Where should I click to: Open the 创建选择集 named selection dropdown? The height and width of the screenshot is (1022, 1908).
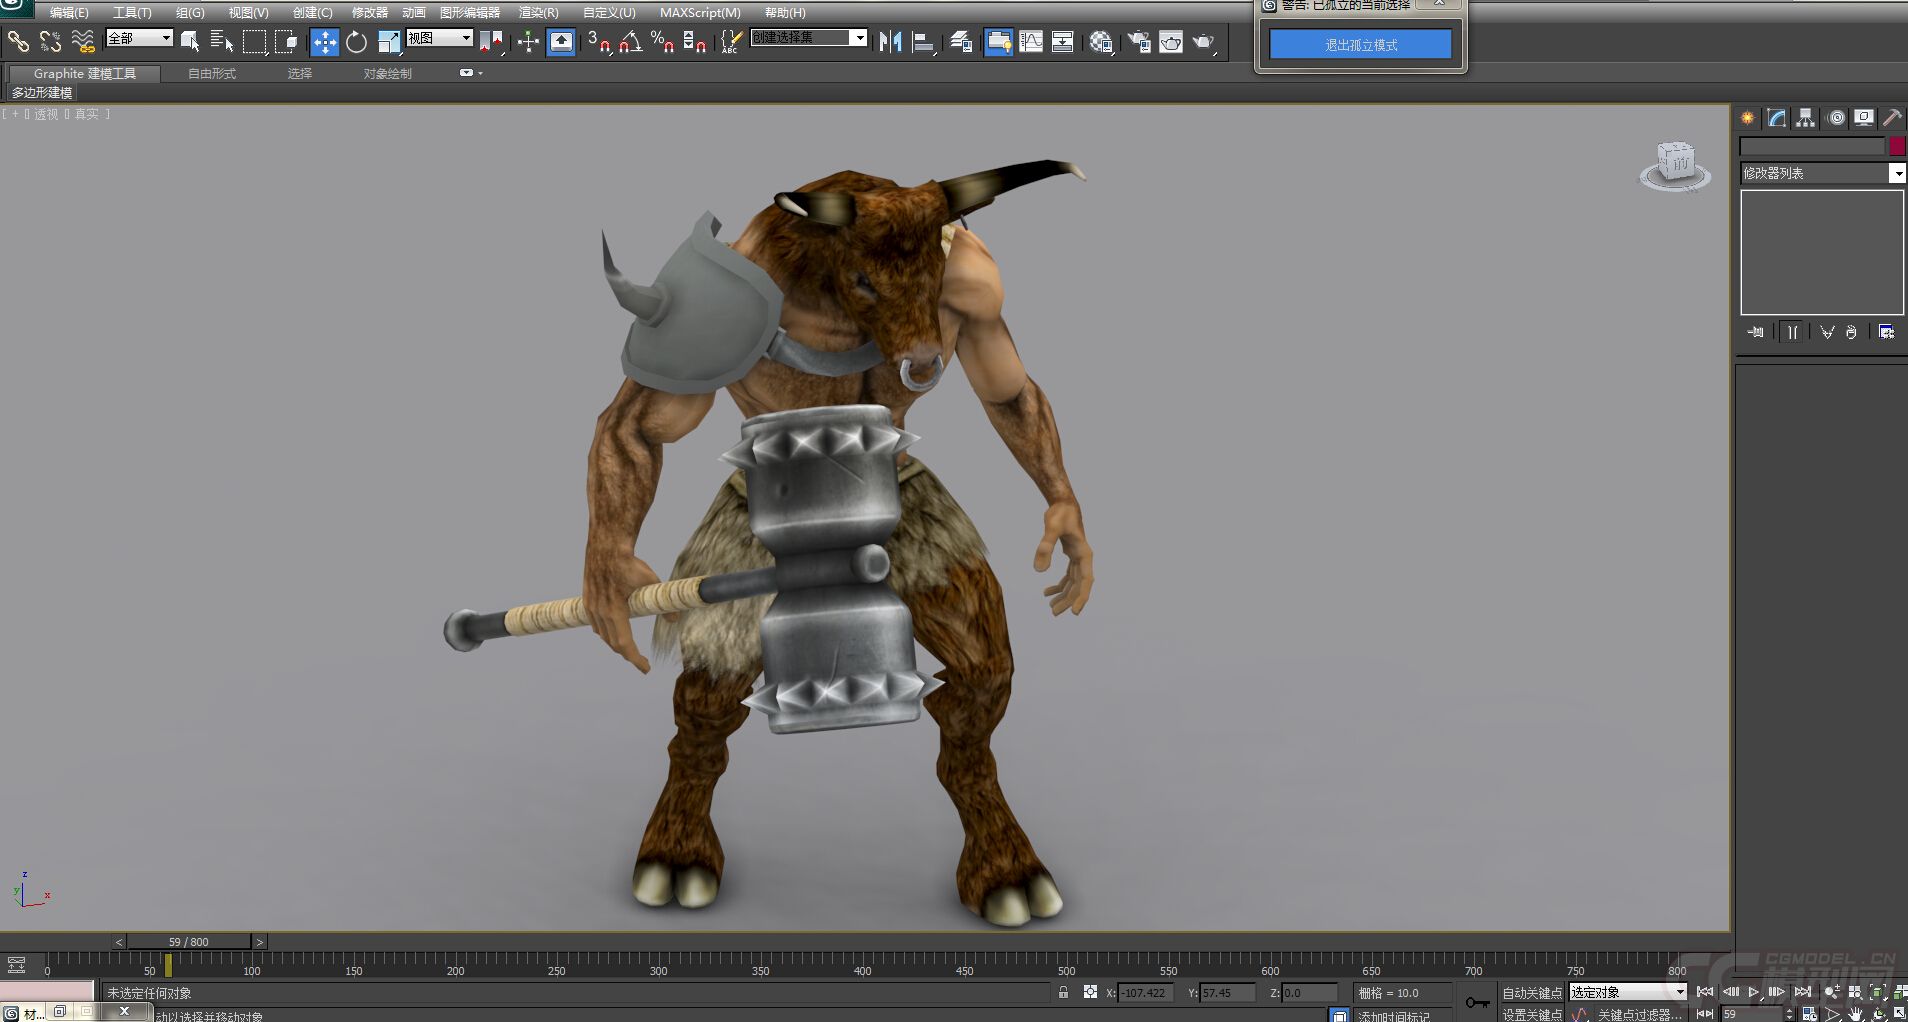point(809,37)
